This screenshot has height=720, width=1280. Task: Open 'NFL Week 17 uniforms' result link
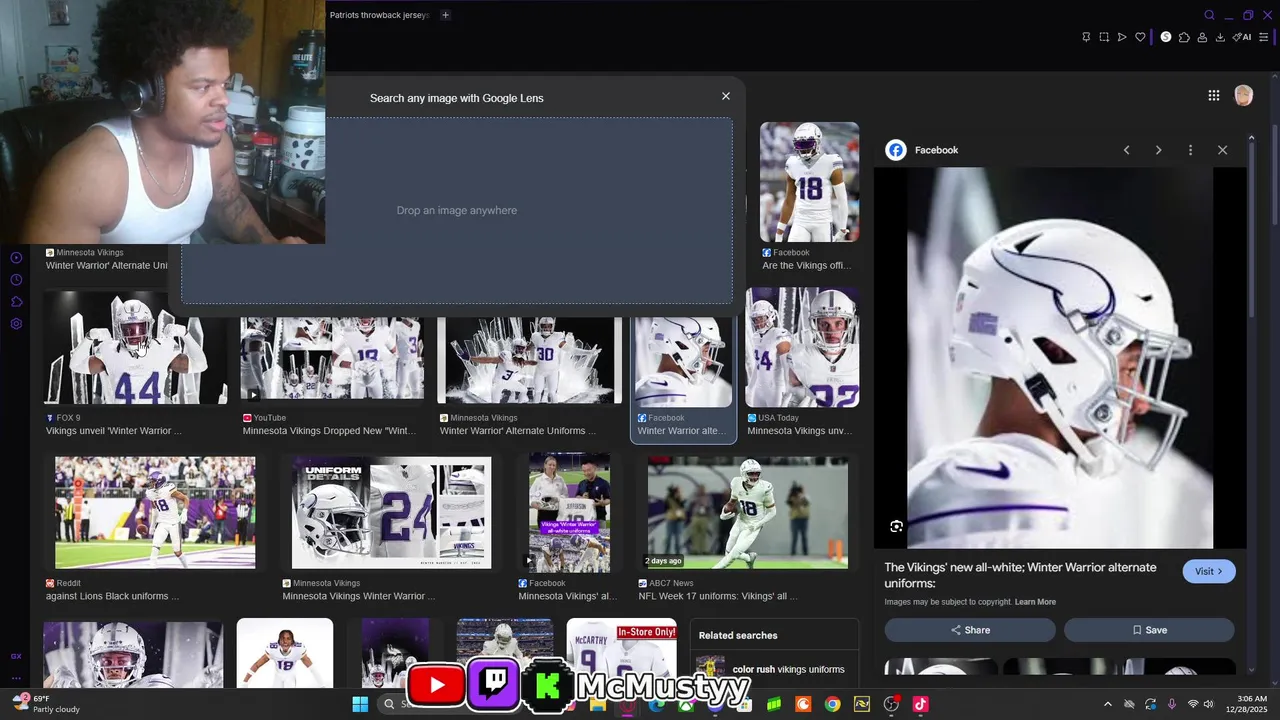point(718,596)
